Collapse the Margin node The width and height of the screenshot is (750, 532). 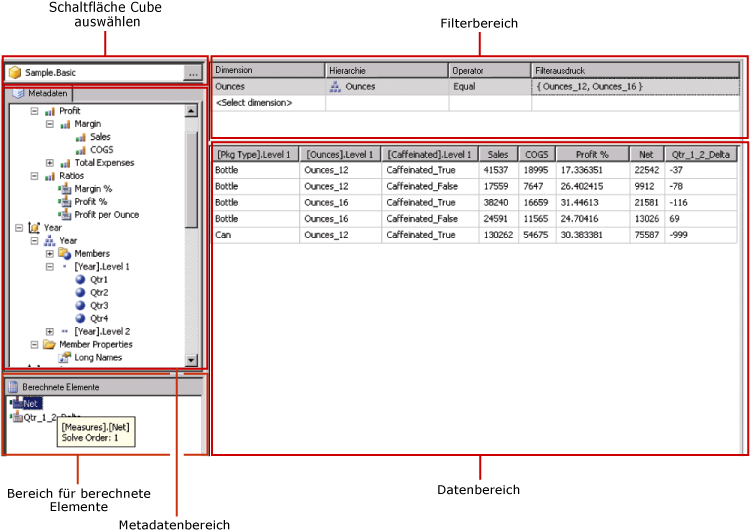(x=50, y=124)
